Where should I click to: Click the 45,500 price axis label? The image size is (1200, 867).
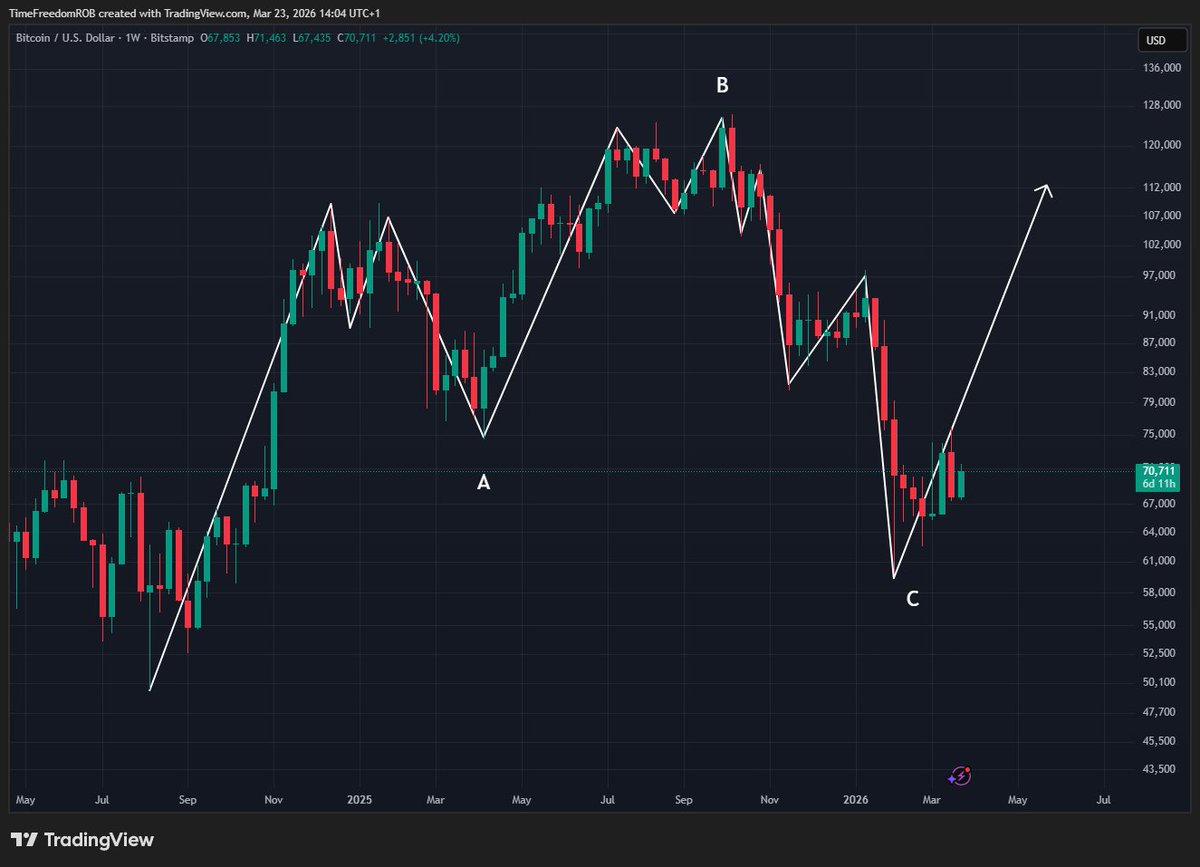click(x=1157, y=741)
